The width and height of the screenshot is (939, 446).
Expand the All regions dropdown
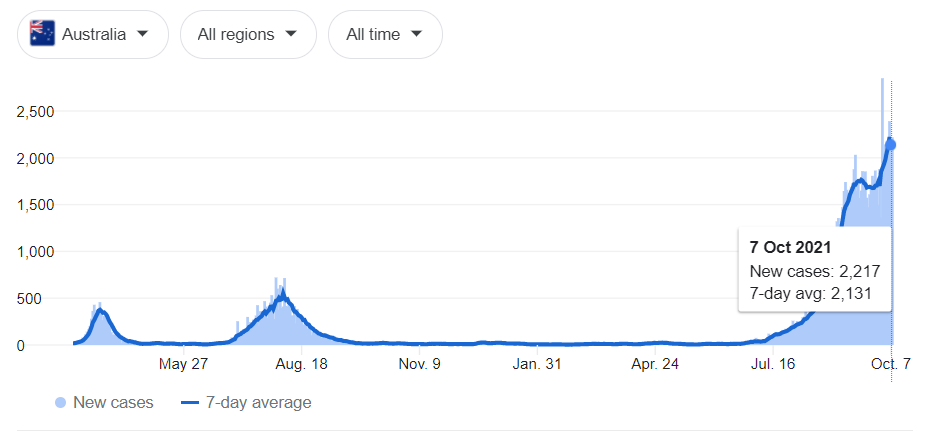pos(248,34)
